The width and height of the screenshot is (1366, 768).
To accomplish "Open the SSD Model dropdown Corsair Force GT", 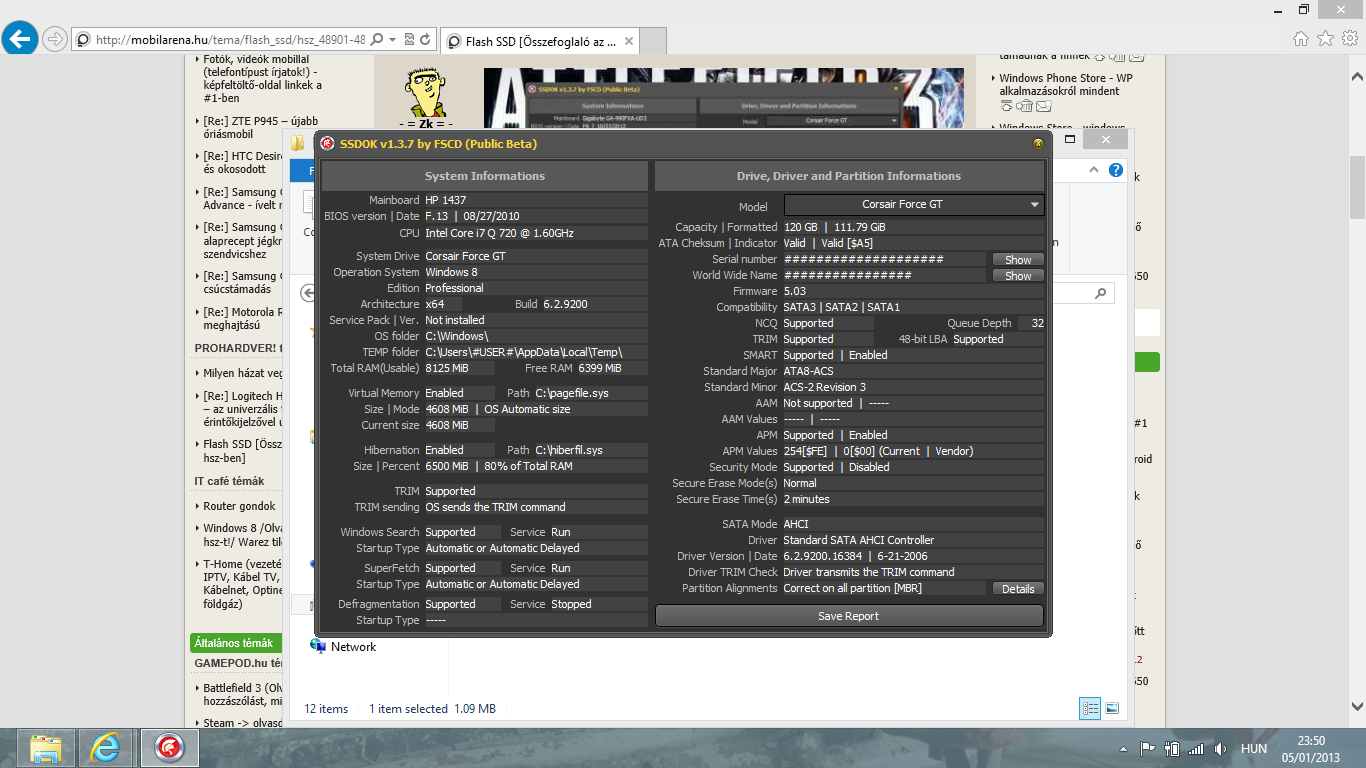I will (x=914, y=204).
